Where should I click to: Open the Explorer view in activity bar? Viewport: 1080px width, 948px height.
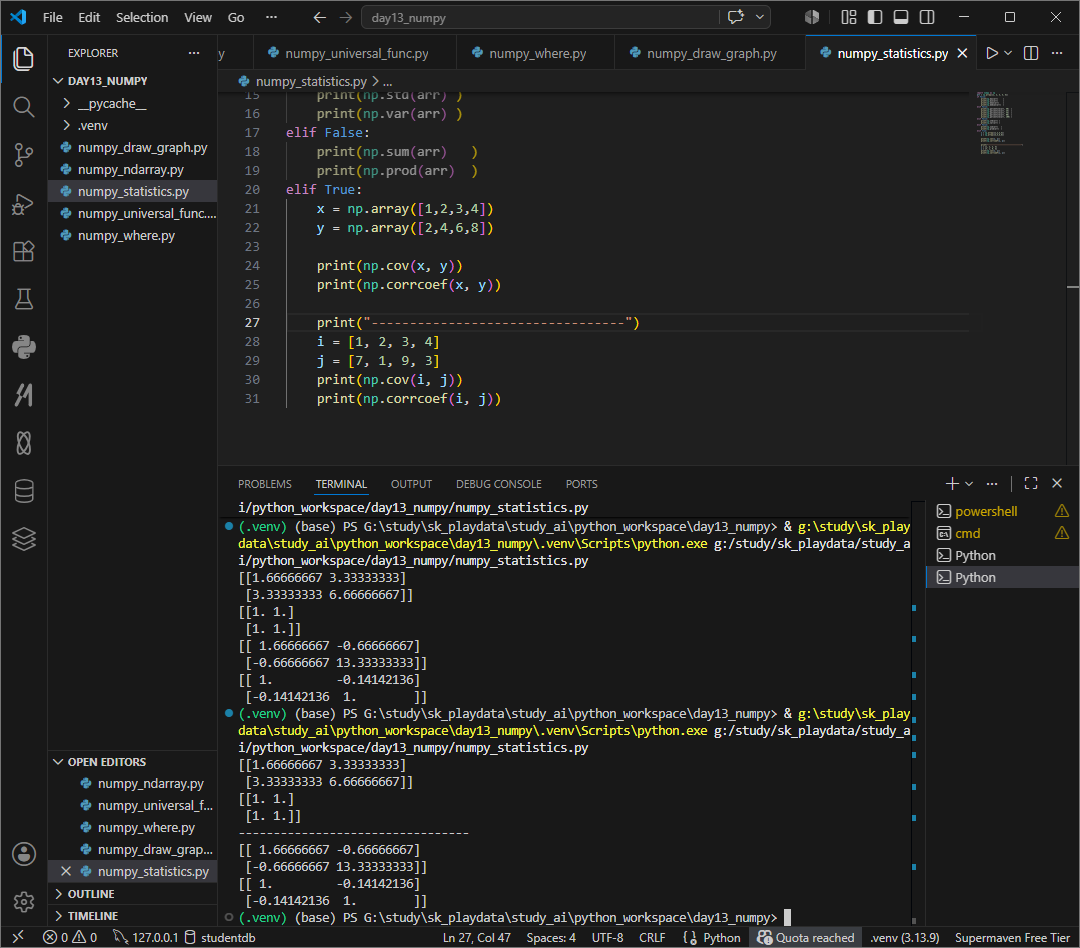click(23, 59)
